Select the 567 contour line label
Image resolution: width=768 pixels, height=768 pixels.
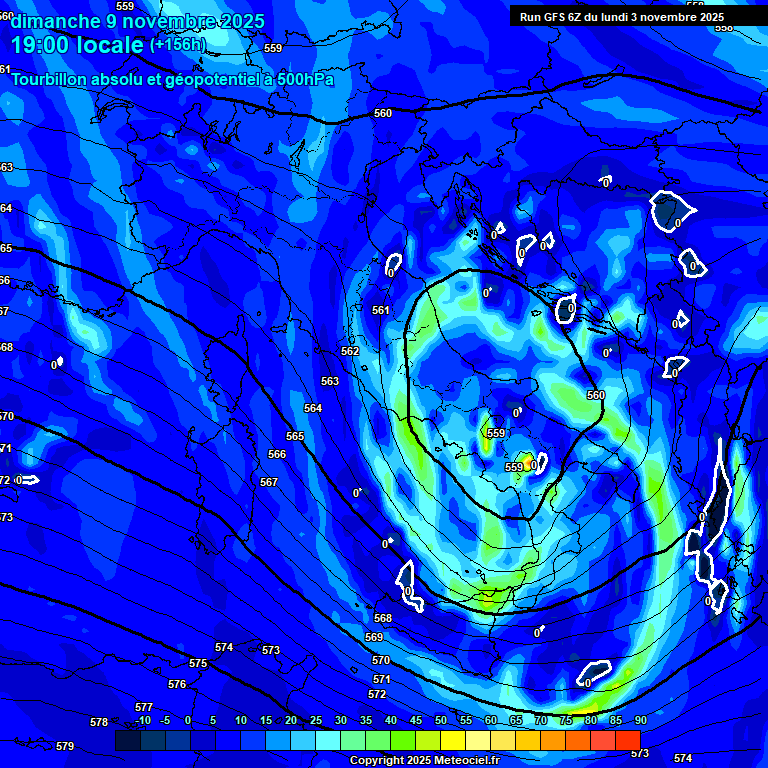click(x=269, y=483)
